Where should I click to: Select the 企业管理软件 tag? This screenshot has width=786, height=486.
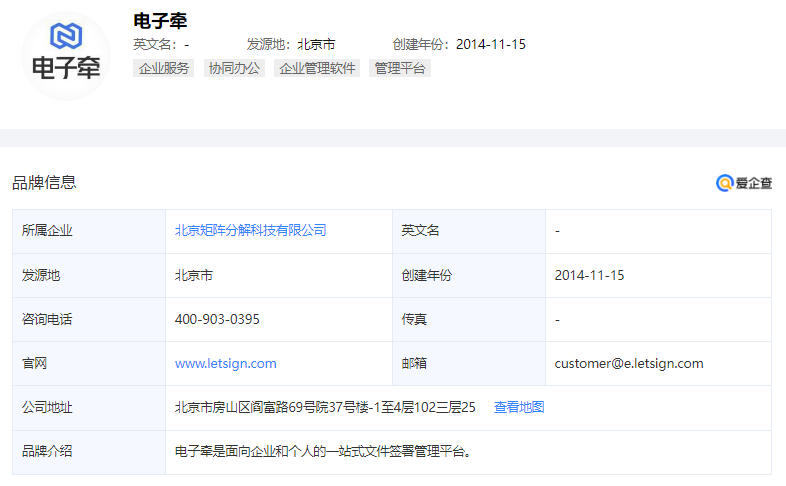point(317,68)
